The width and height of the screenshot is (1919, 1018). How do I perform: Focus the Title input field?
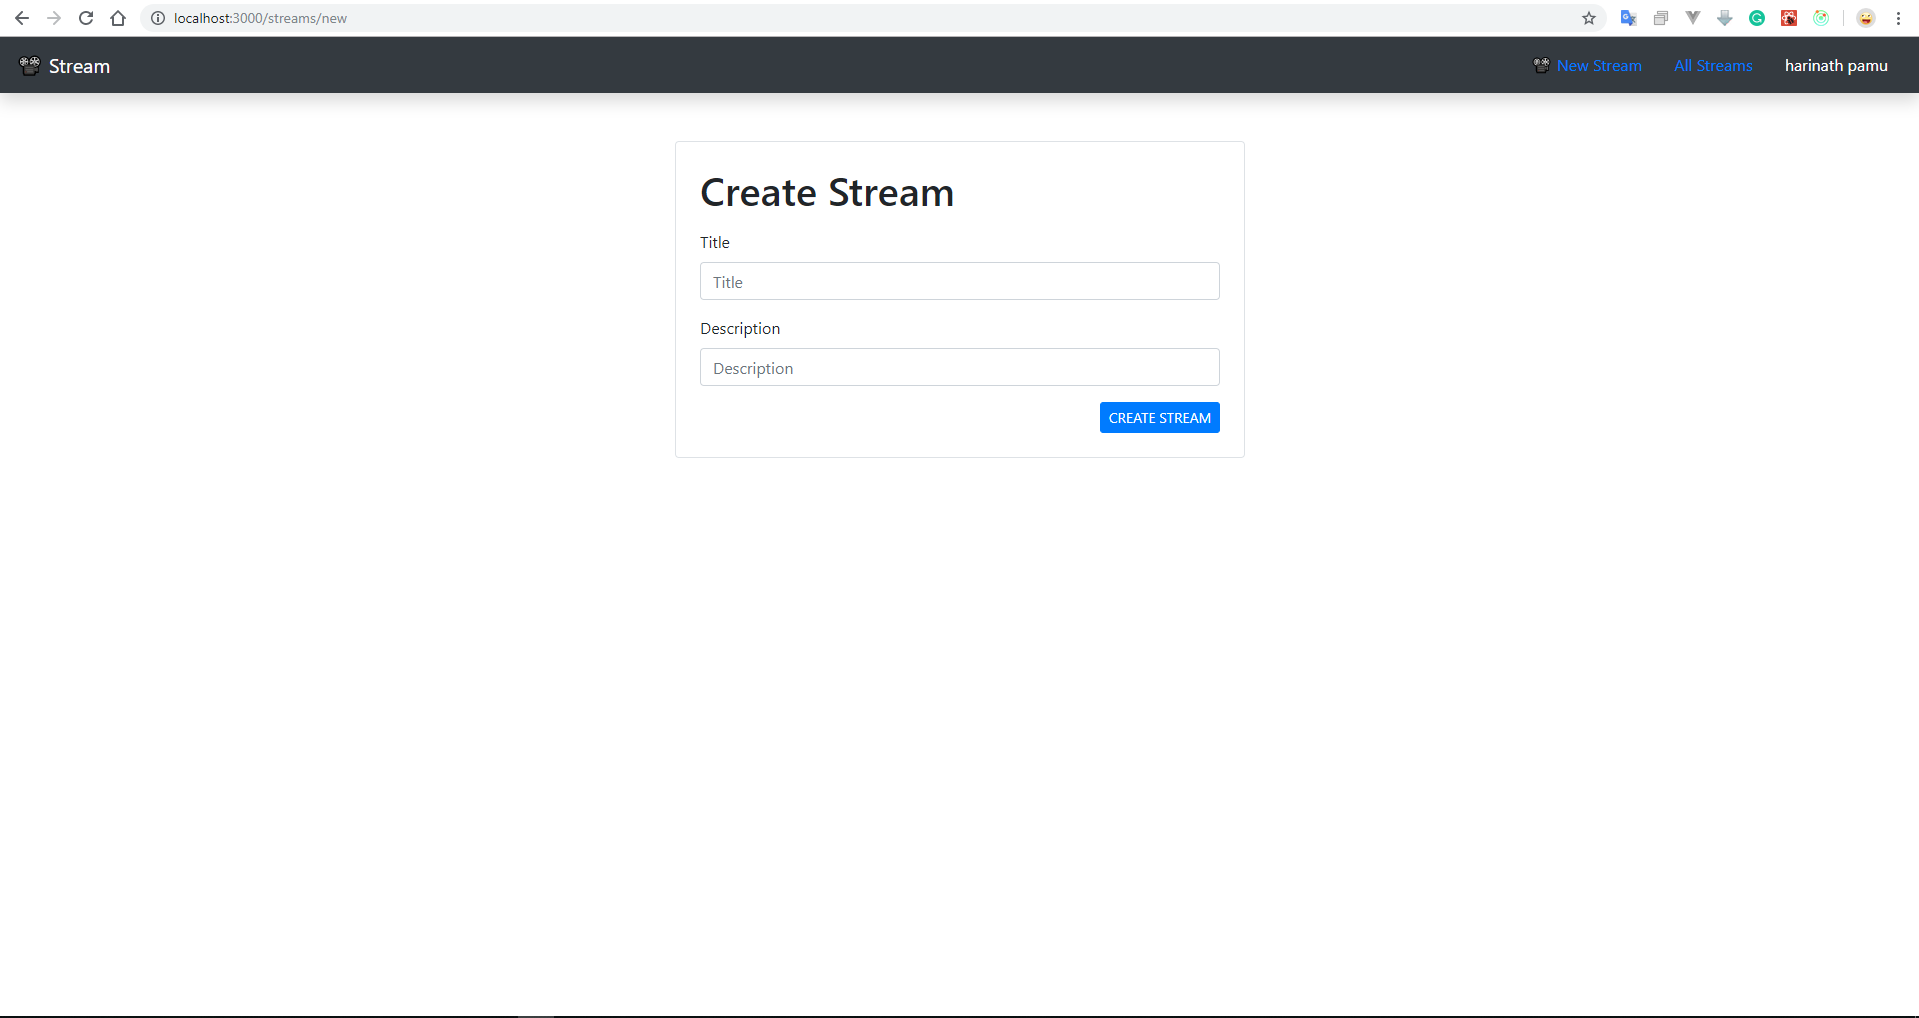(960, 281)
